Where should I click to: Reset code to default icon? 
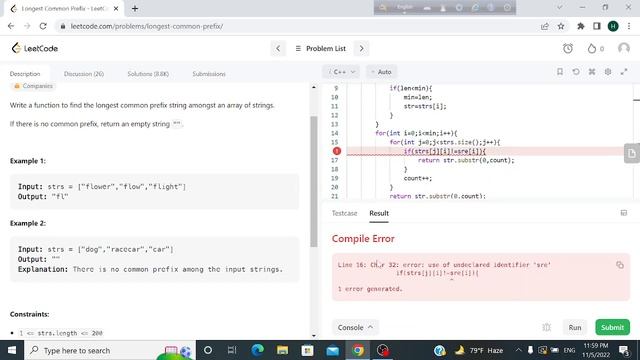tap(576, 72)
